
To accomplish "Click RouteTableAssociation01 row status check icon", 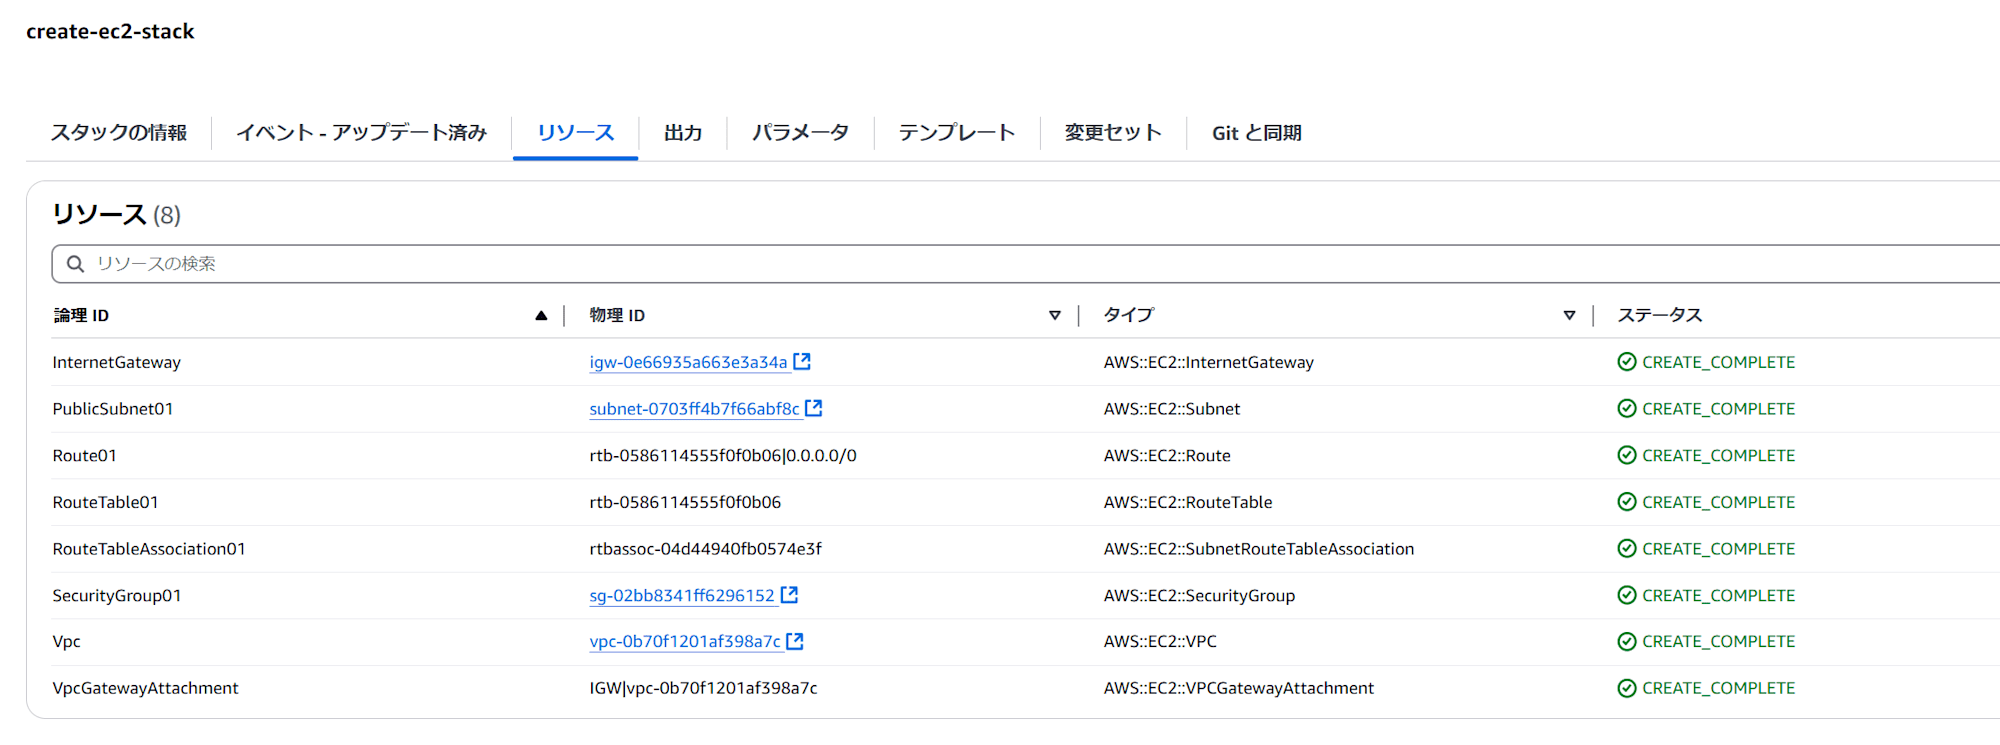I will click(1627, 548).
